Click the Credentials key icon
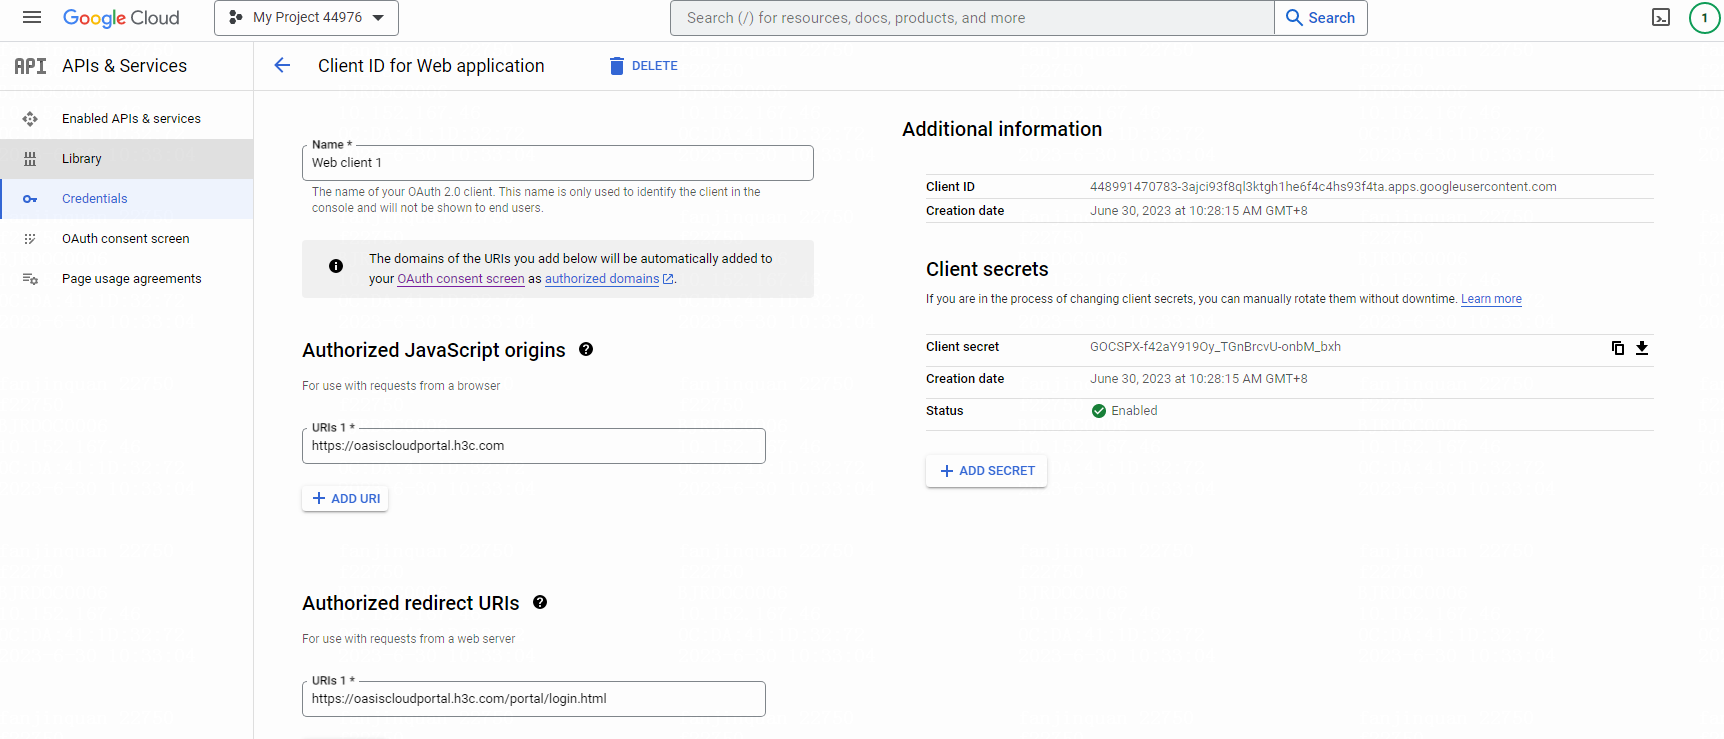 pyautogui.click(x=30, y=199)
